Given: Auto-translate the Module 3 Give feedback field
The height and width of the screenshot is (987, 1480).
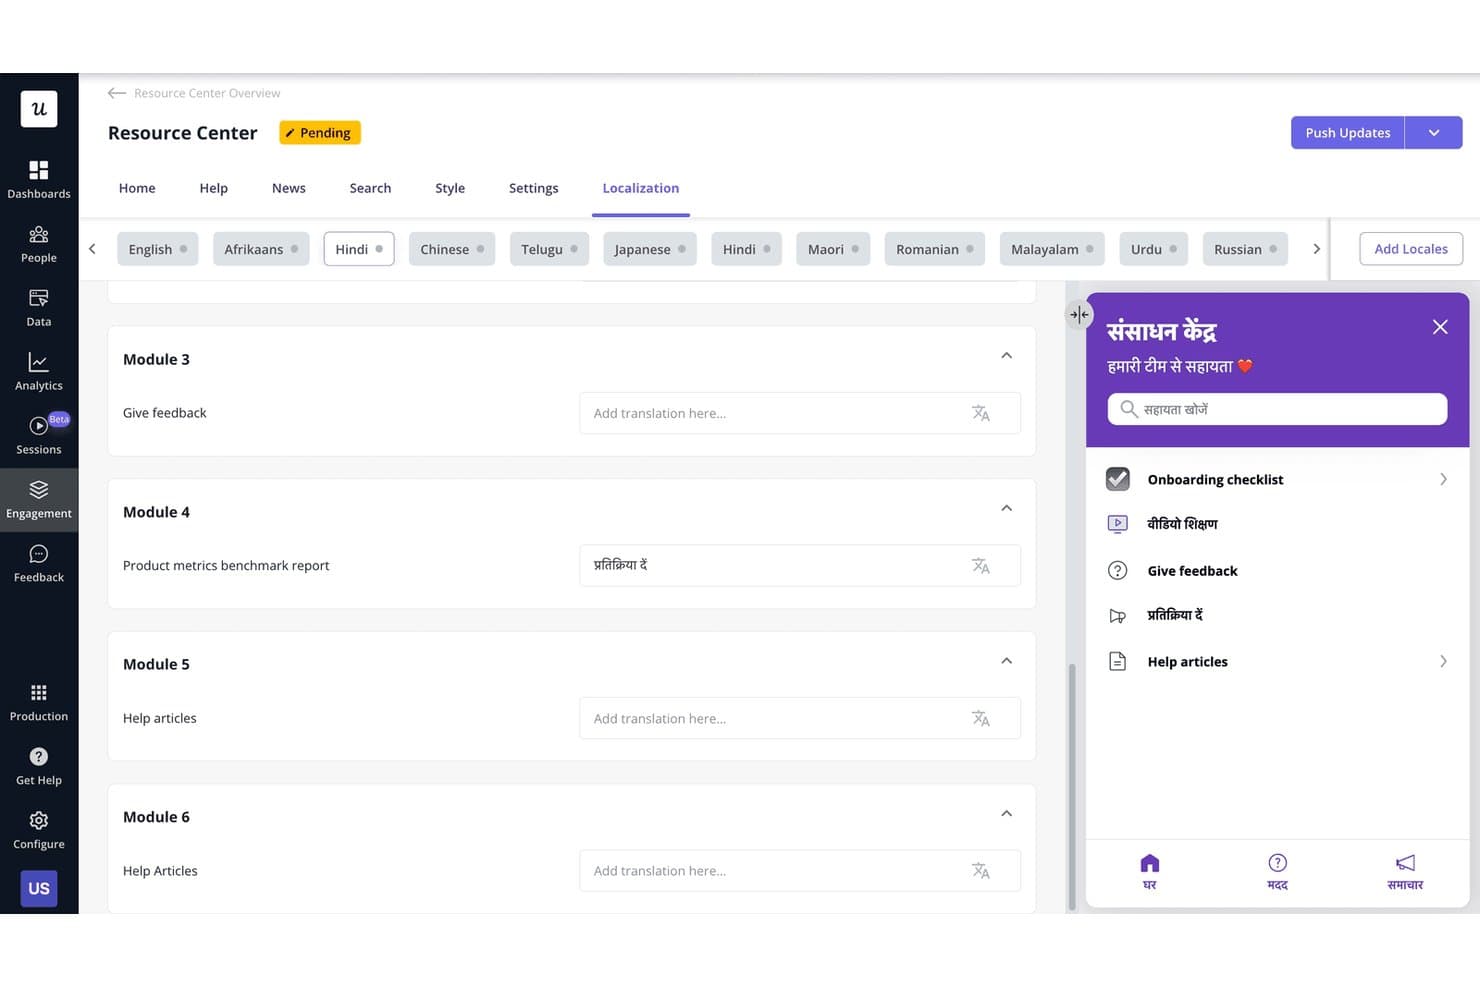Looking at the screenshot, I should (981, 413).
